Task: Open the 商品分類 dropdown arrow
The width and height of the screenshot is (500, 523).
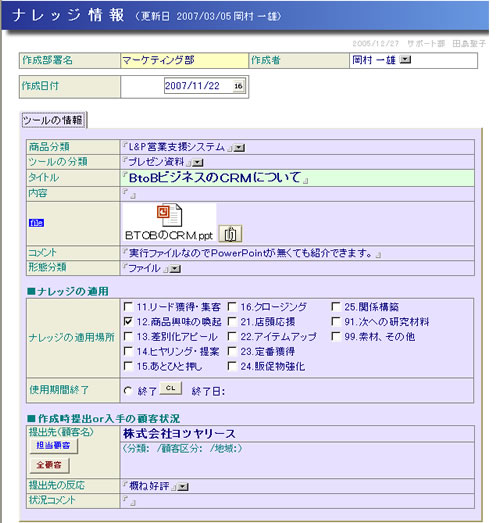Action: tap(239, 148)
